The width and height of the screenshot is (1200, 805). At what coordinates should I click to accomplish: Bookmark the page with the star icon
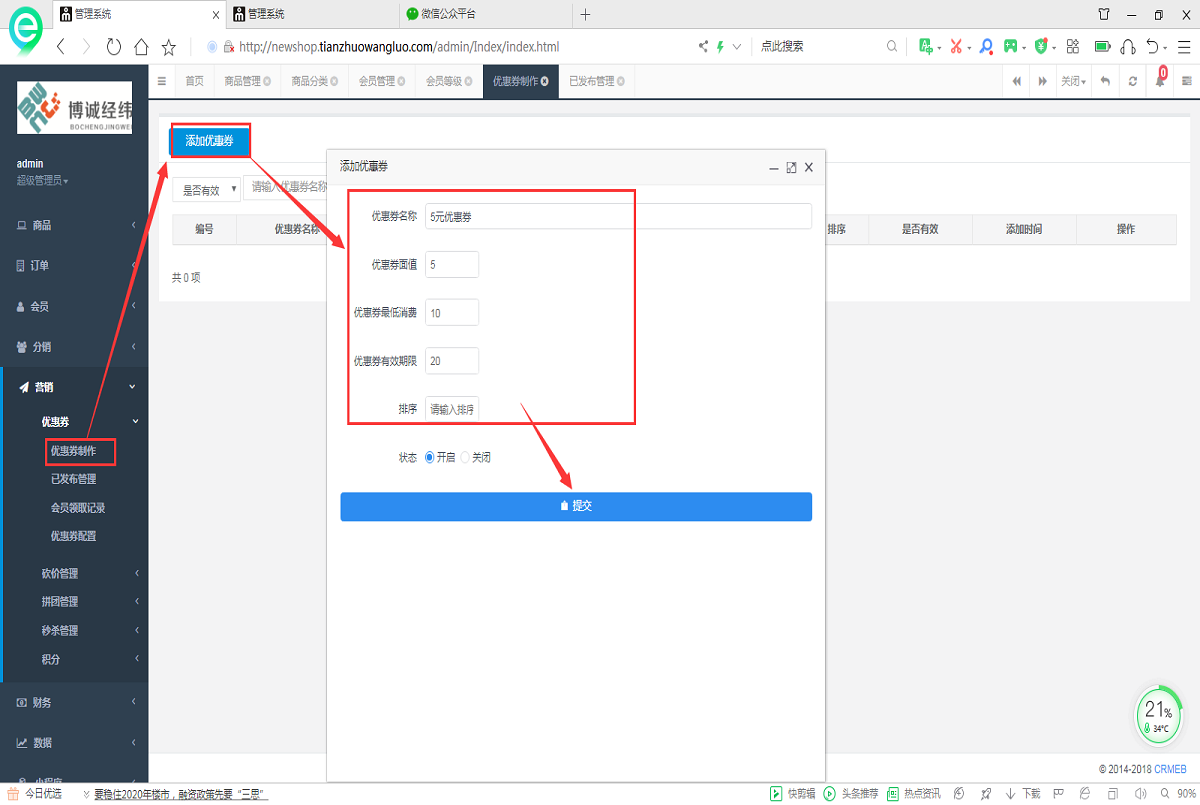click(x=169, y=47)
